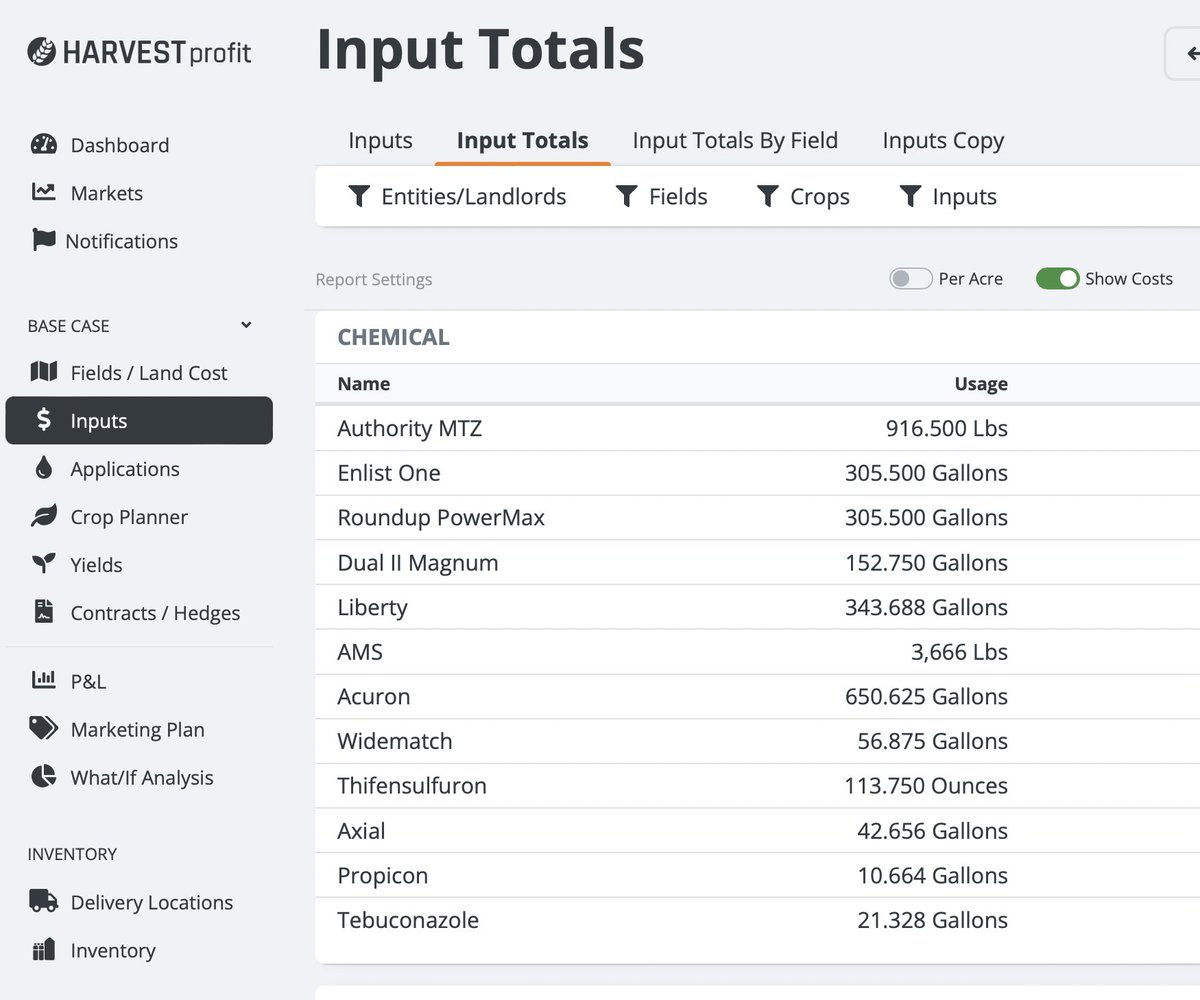Image resolution: width=1200 pixels, height=1000 pixels.
Task: Open the Fields filter
Action: pos(661,197)
